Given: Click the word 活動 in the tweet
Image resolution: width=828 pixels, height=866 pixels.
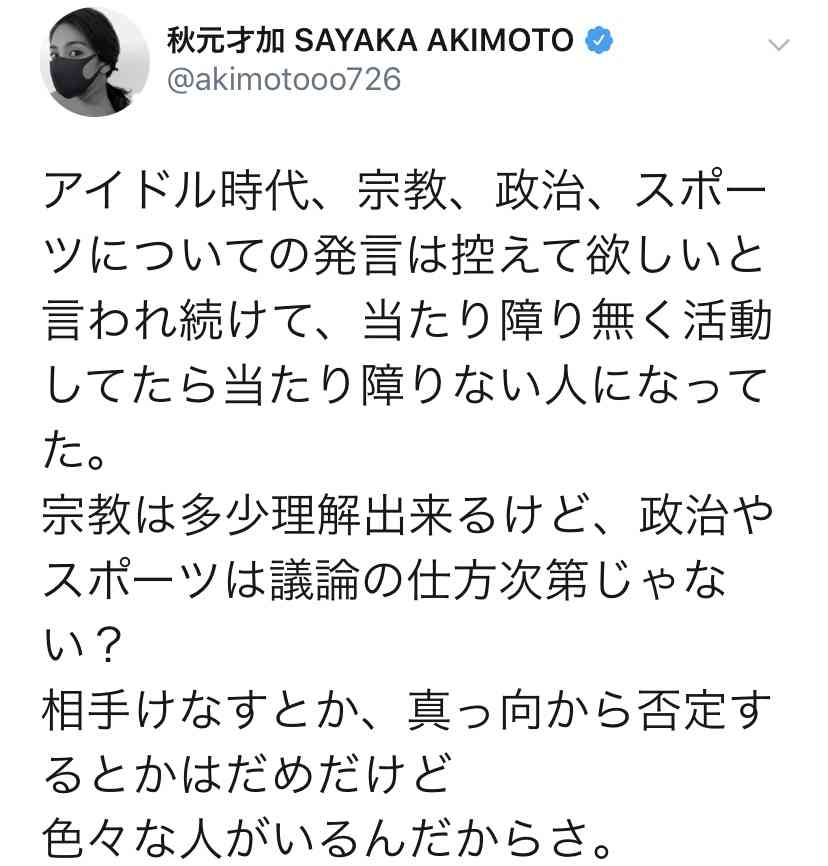Looking at the screenshot, I should [727, 320].
